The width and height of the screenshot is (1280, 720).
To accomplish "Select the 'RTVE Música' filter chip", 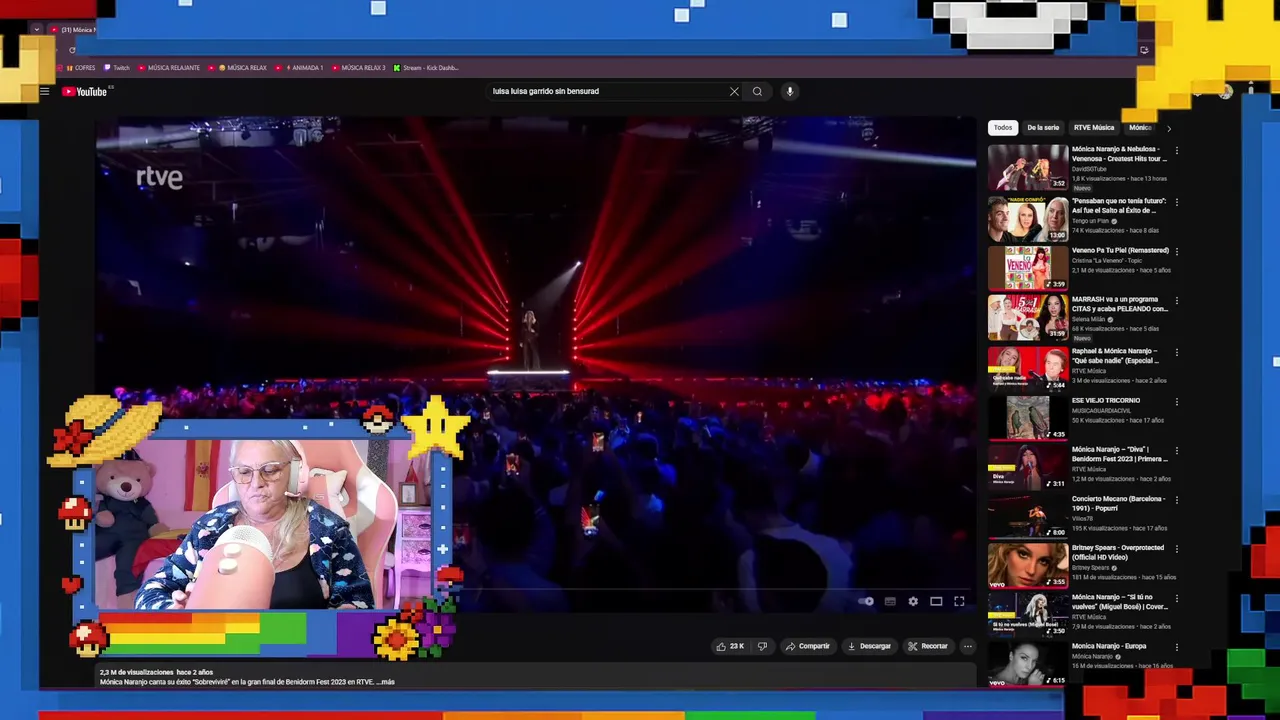I will tap(1094, 128).
